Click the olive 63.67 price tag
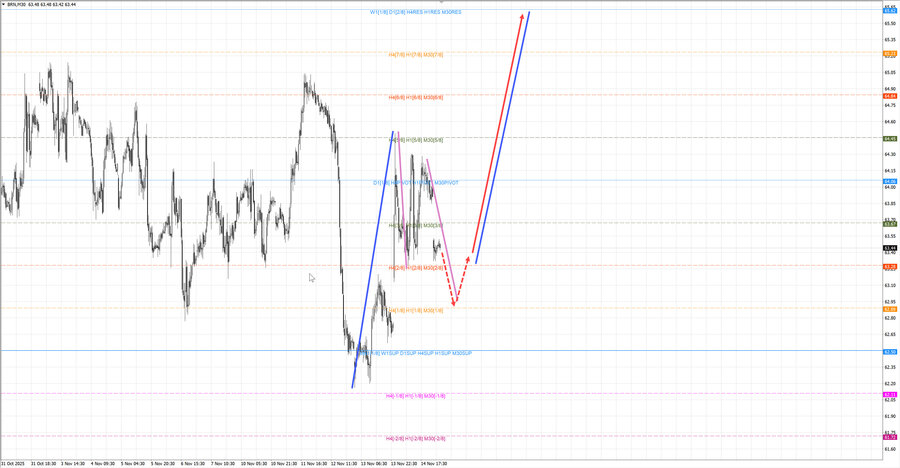Viewport: 900px width, 468px height. click(890, 224)
